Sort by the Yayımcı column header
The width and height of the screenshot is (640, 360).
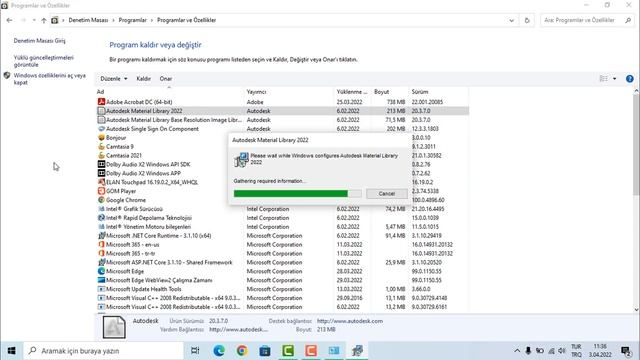coord(289,92)
